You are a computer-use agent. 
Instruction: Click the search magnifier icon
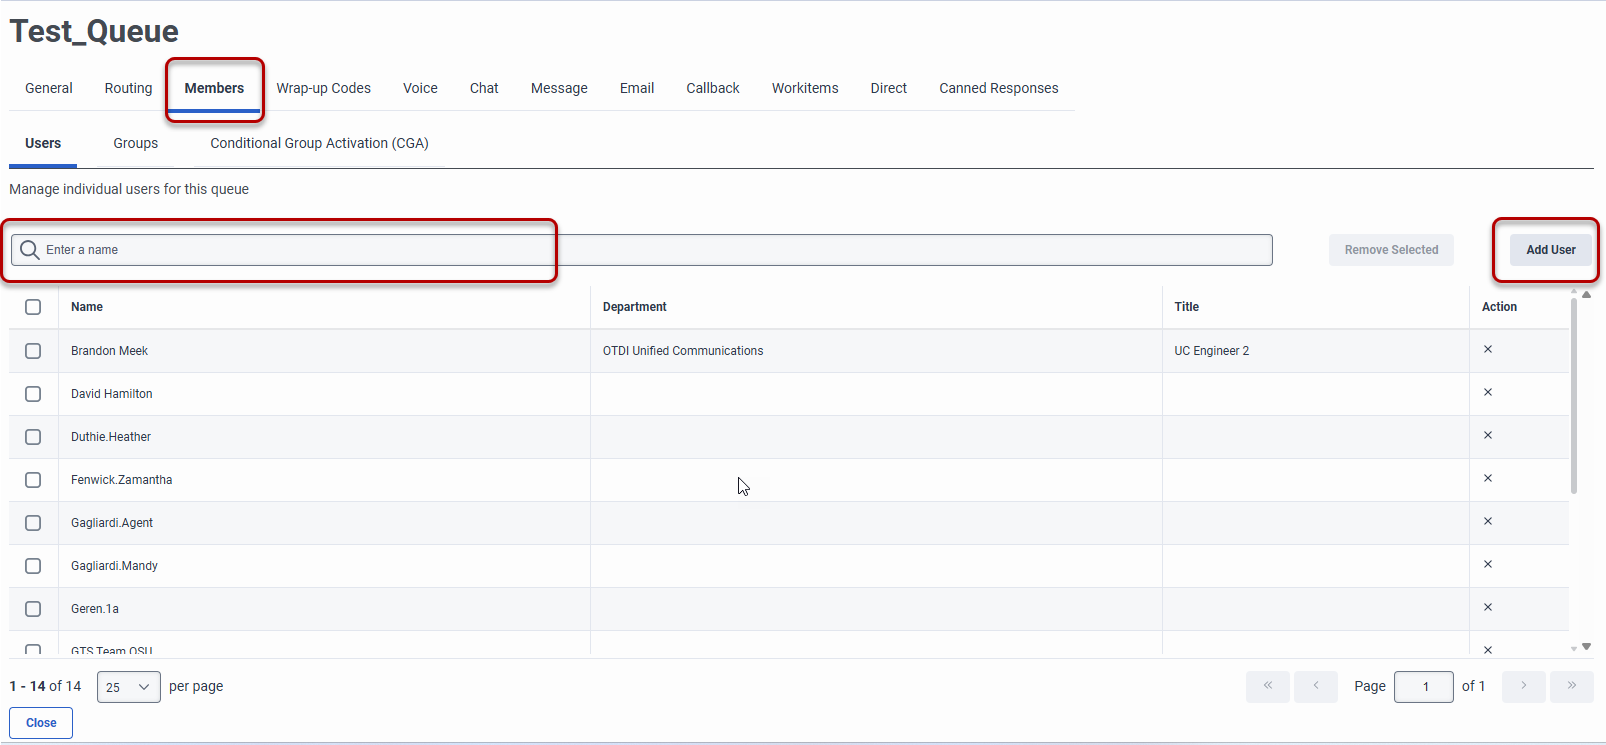coord(30,250)
